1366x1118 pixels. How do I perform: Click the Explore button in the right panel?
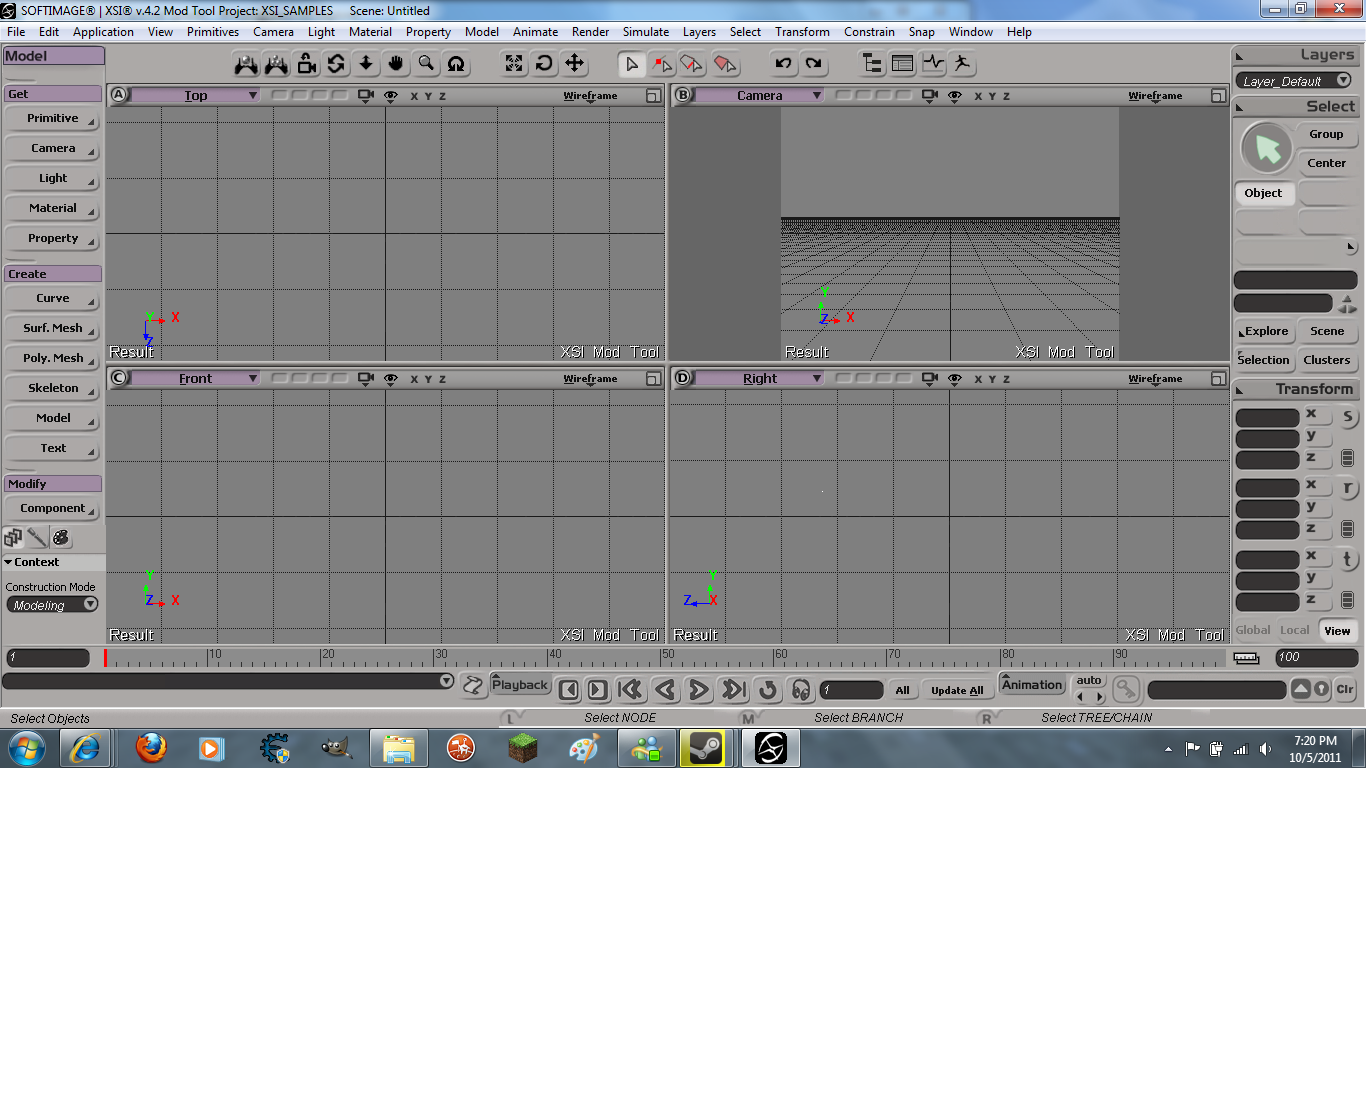[1263, 331]
